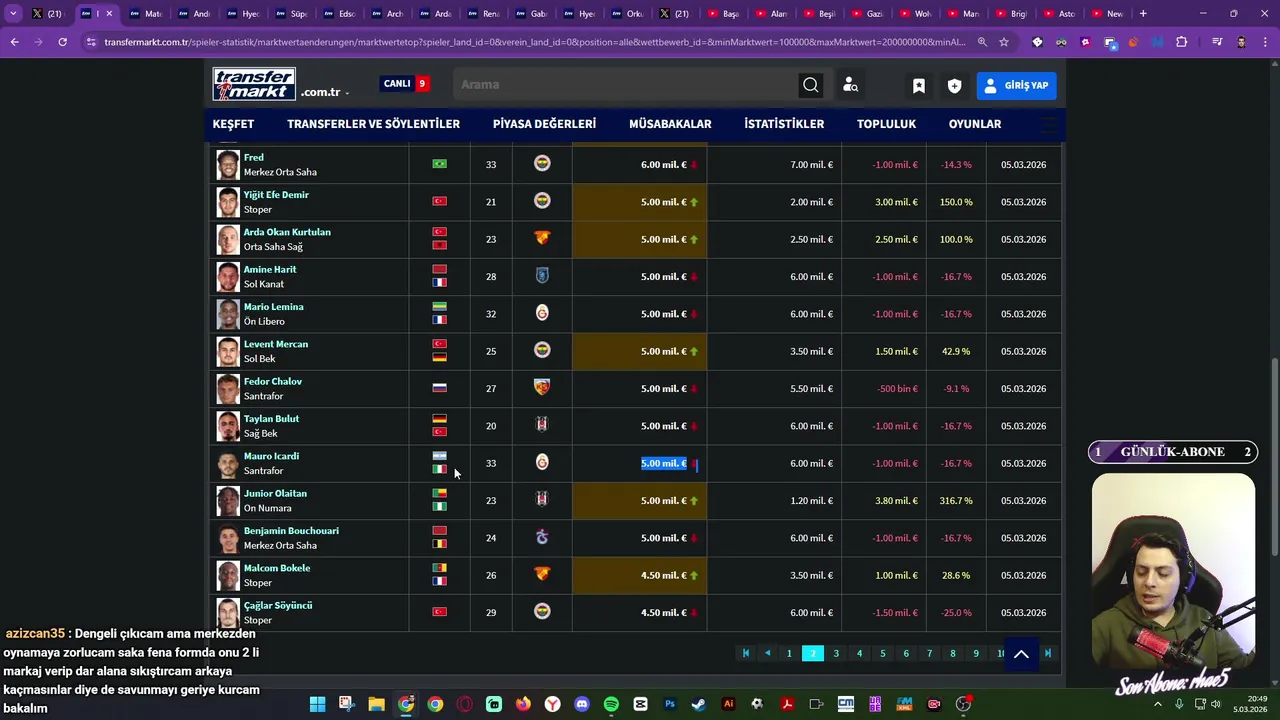Open the Windows Start menu
The image size is (1280, 720).
[x=317, y=704]
